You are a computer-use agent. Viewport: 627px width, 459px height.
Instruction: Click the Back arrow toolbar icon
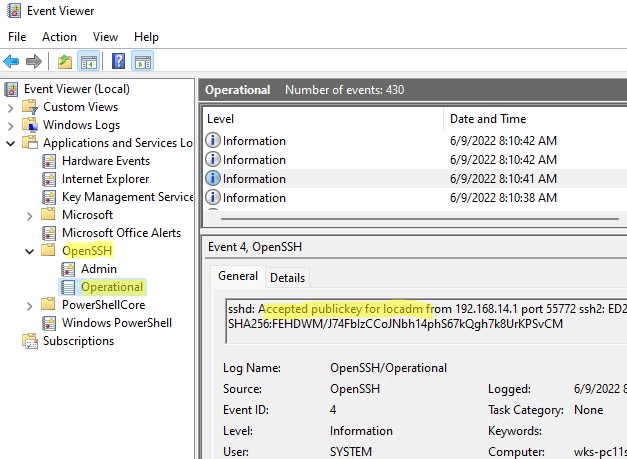tap(11, 62)
